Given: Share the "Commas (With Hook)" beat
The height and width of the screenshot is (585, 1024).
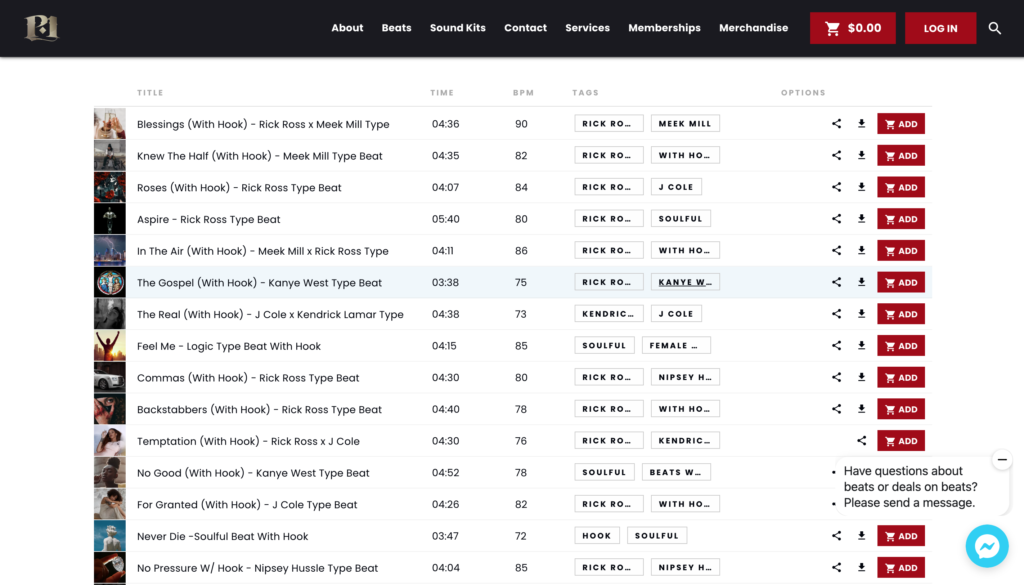Looking at the screenshot, I should point(837,377).
